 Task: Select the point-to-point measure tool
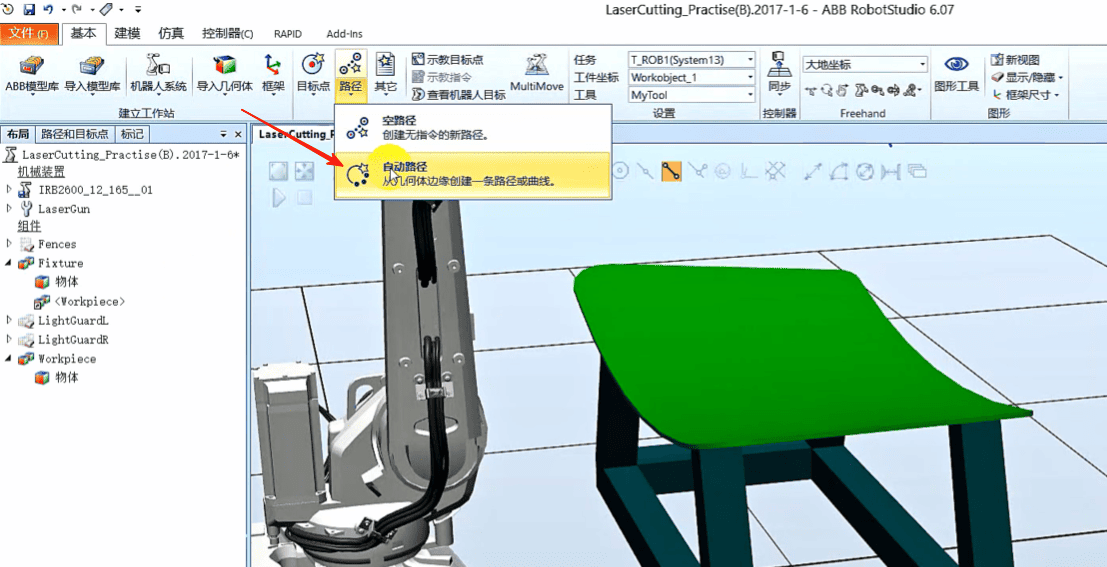tap(814, 171)
